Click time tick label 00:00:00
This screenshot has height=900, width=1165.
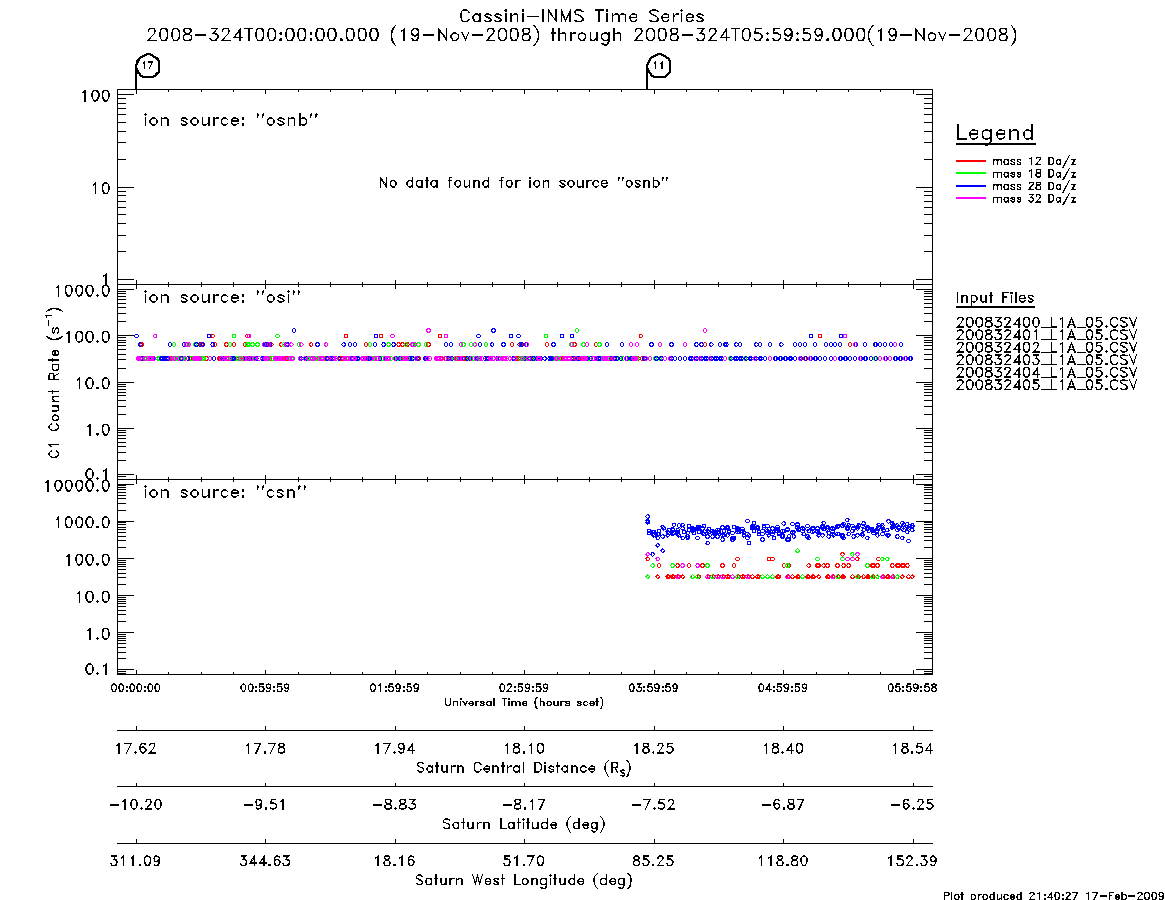tap(135, 688)
